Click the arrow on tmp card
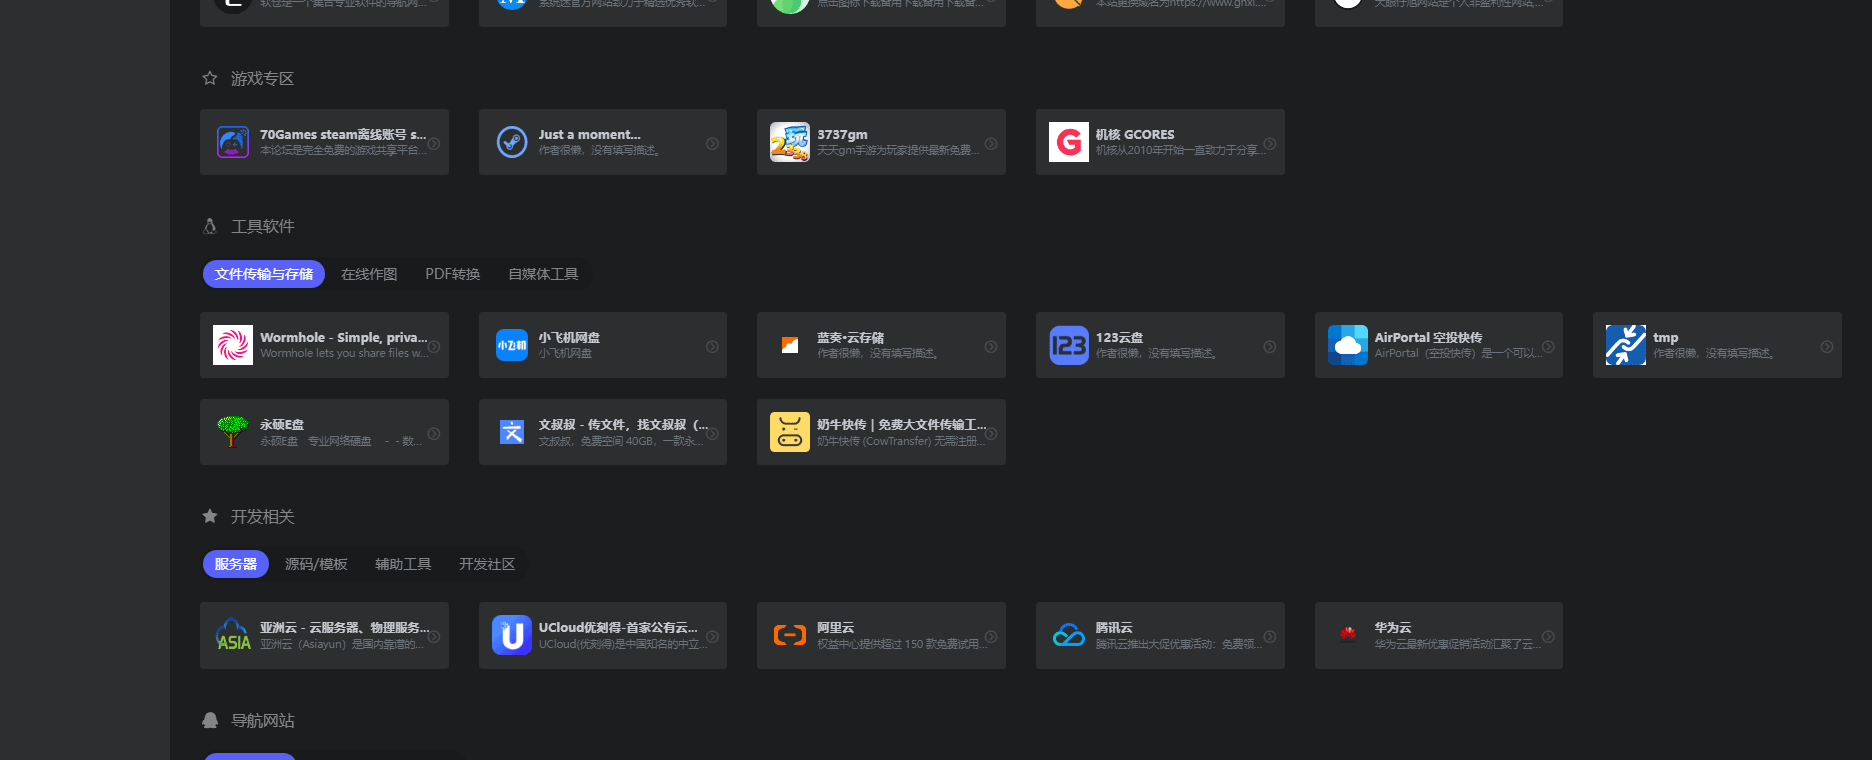1872x760 pixels. click(1827, 346)
